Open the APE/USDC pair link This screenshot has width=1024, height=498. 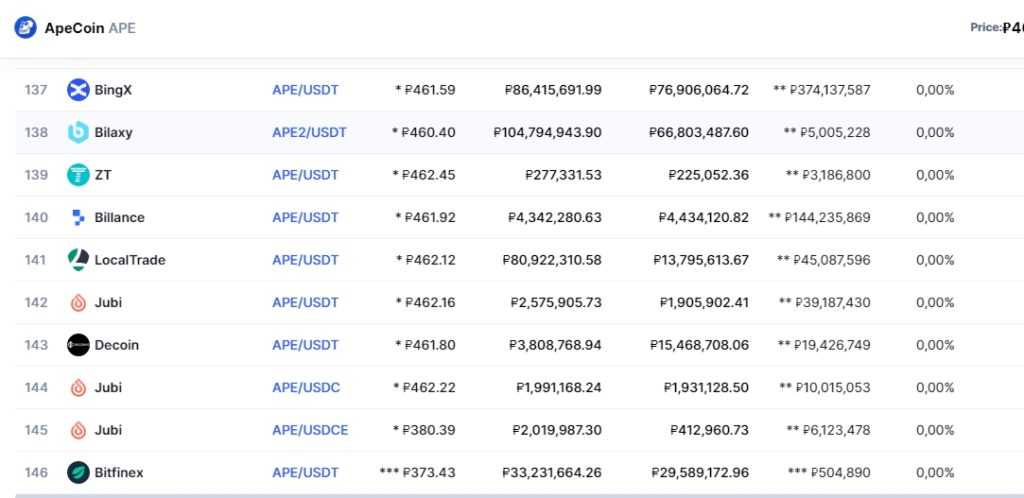pyautogui.click(x=306, y=387)
